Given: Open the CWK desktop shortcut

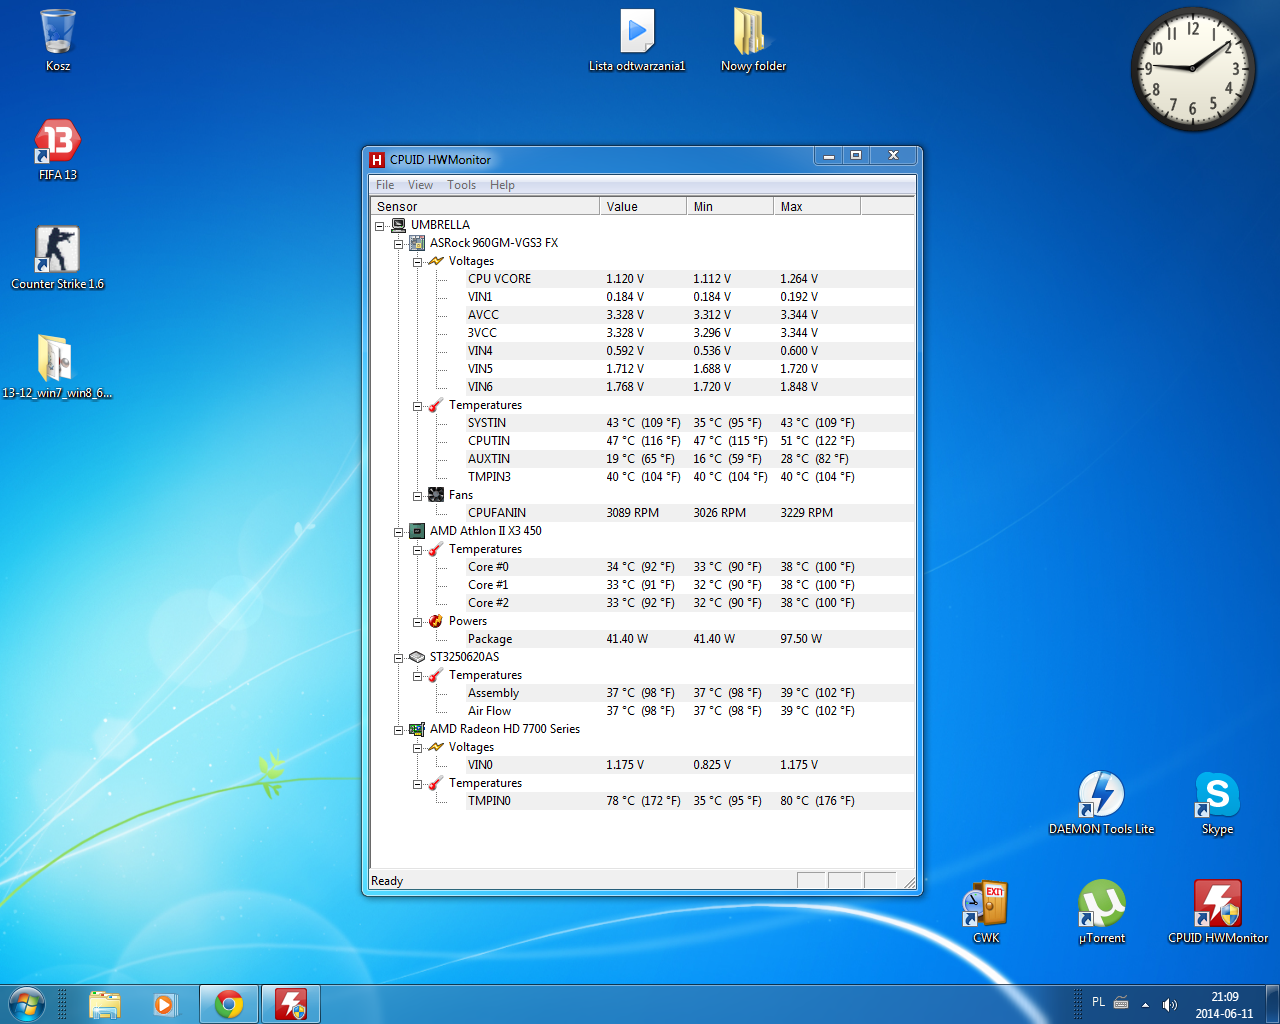Looking at the screenshot, I should click(986, 905).
